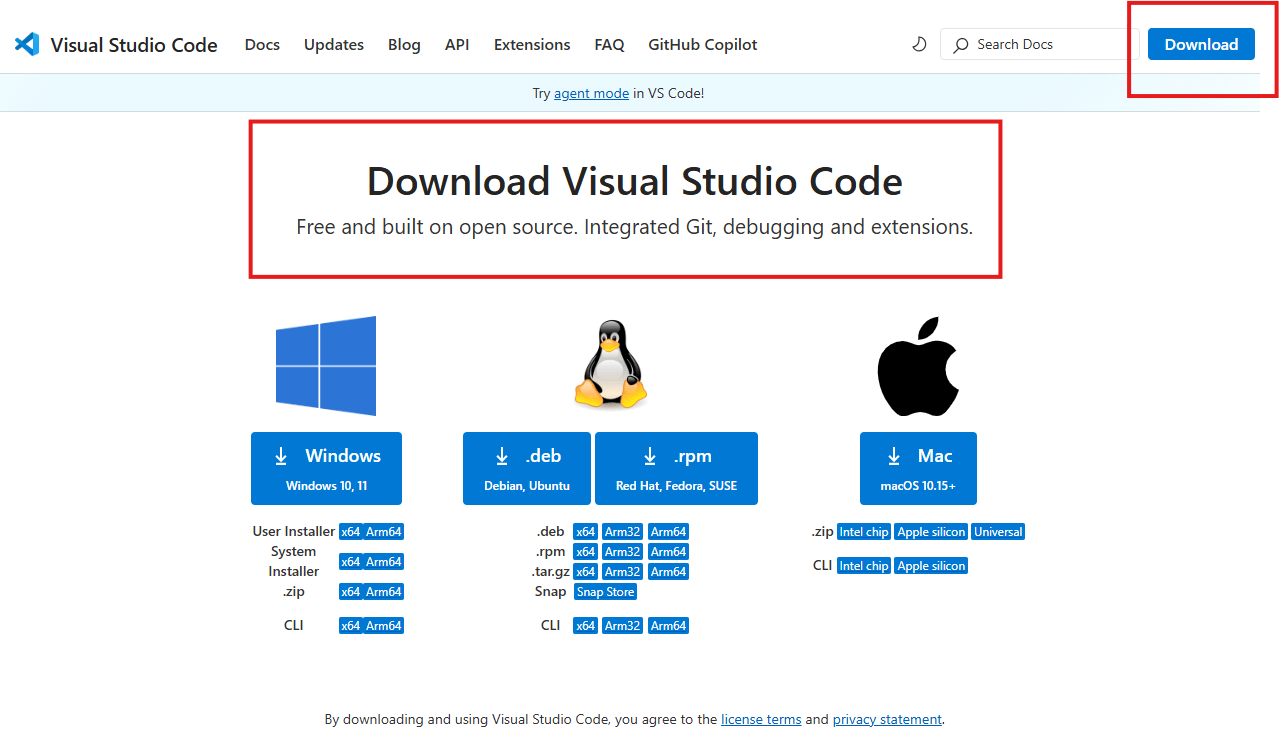
Task: Toggle the dark theme moon icon
Action: pyautogui.click(x=919, y=44)
